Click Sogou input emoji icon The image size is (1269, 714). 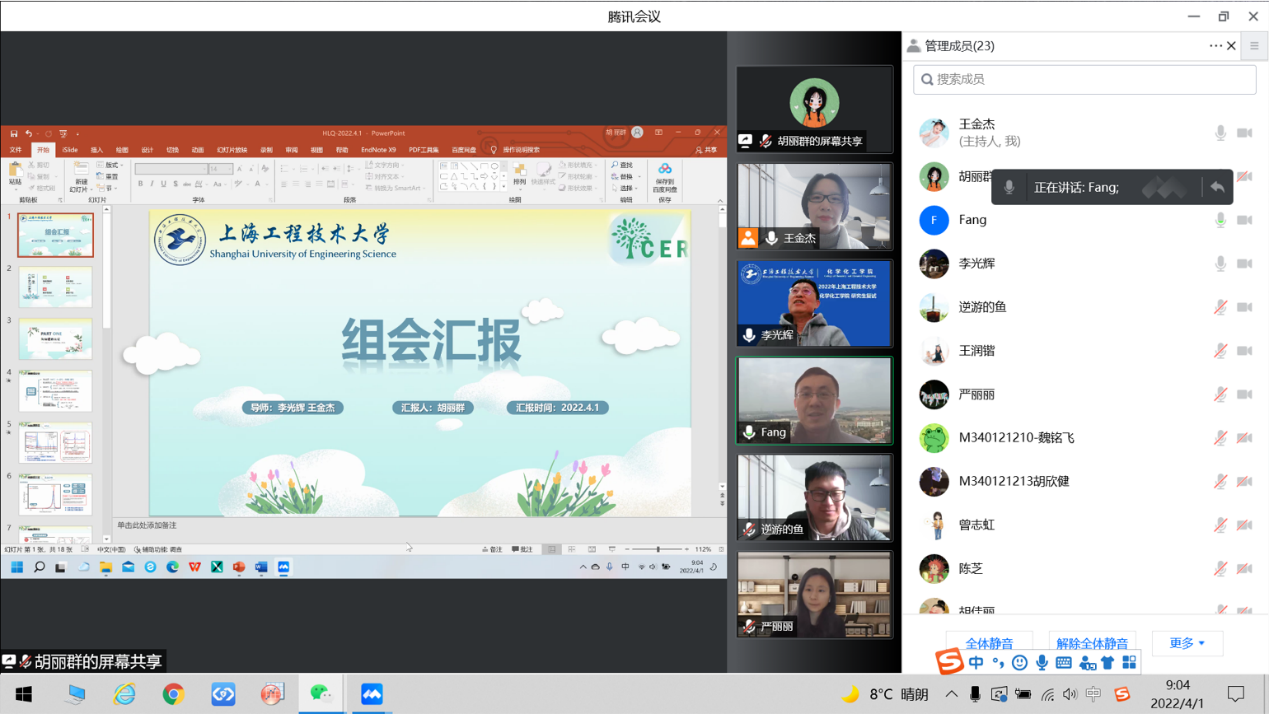pos(1019,663)
